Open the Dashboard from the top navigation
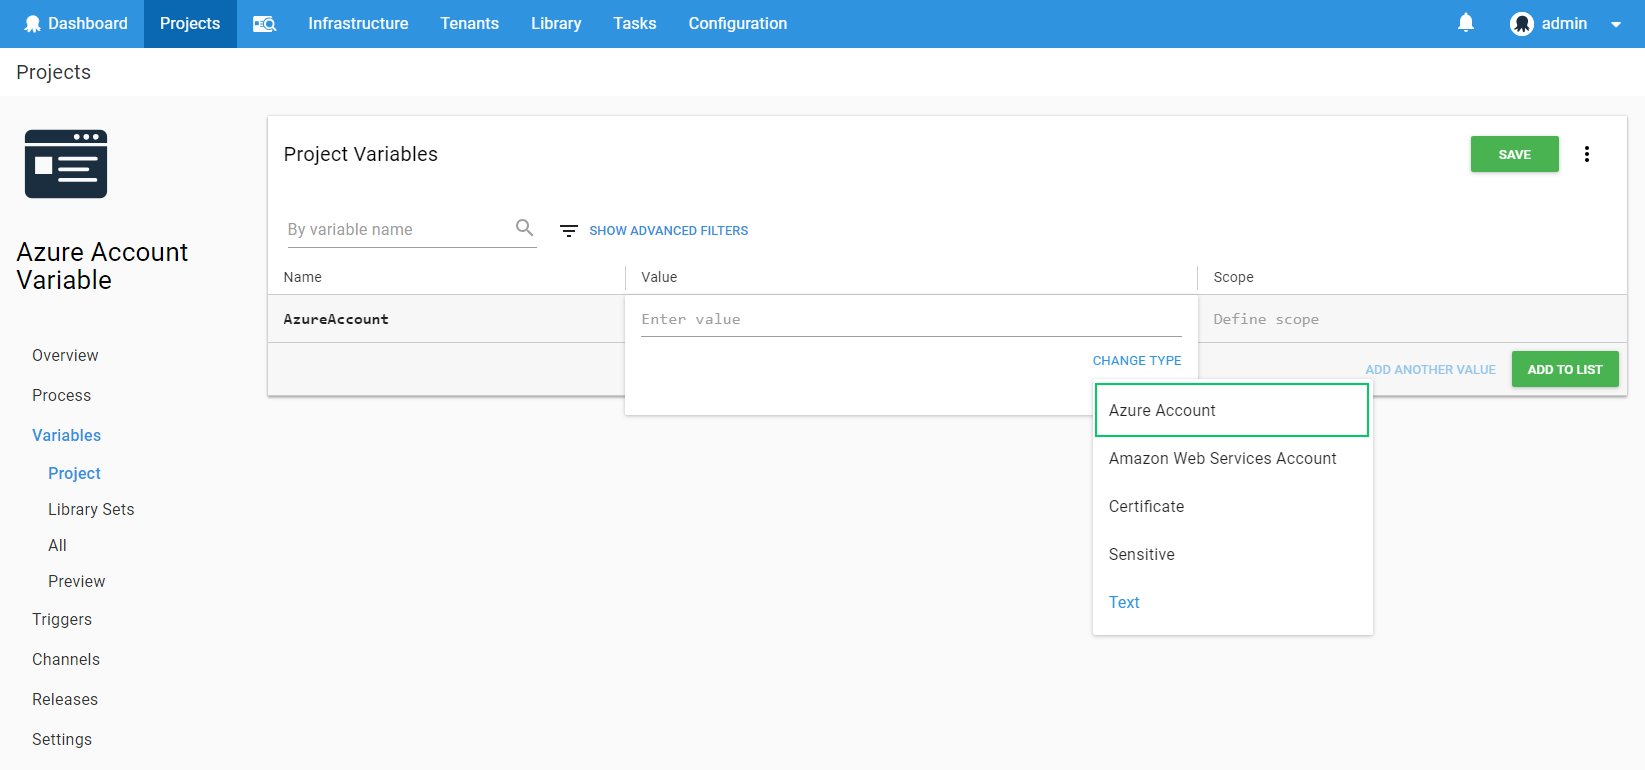The height and width of the screenshot is (770, 1645). [76, 24]
